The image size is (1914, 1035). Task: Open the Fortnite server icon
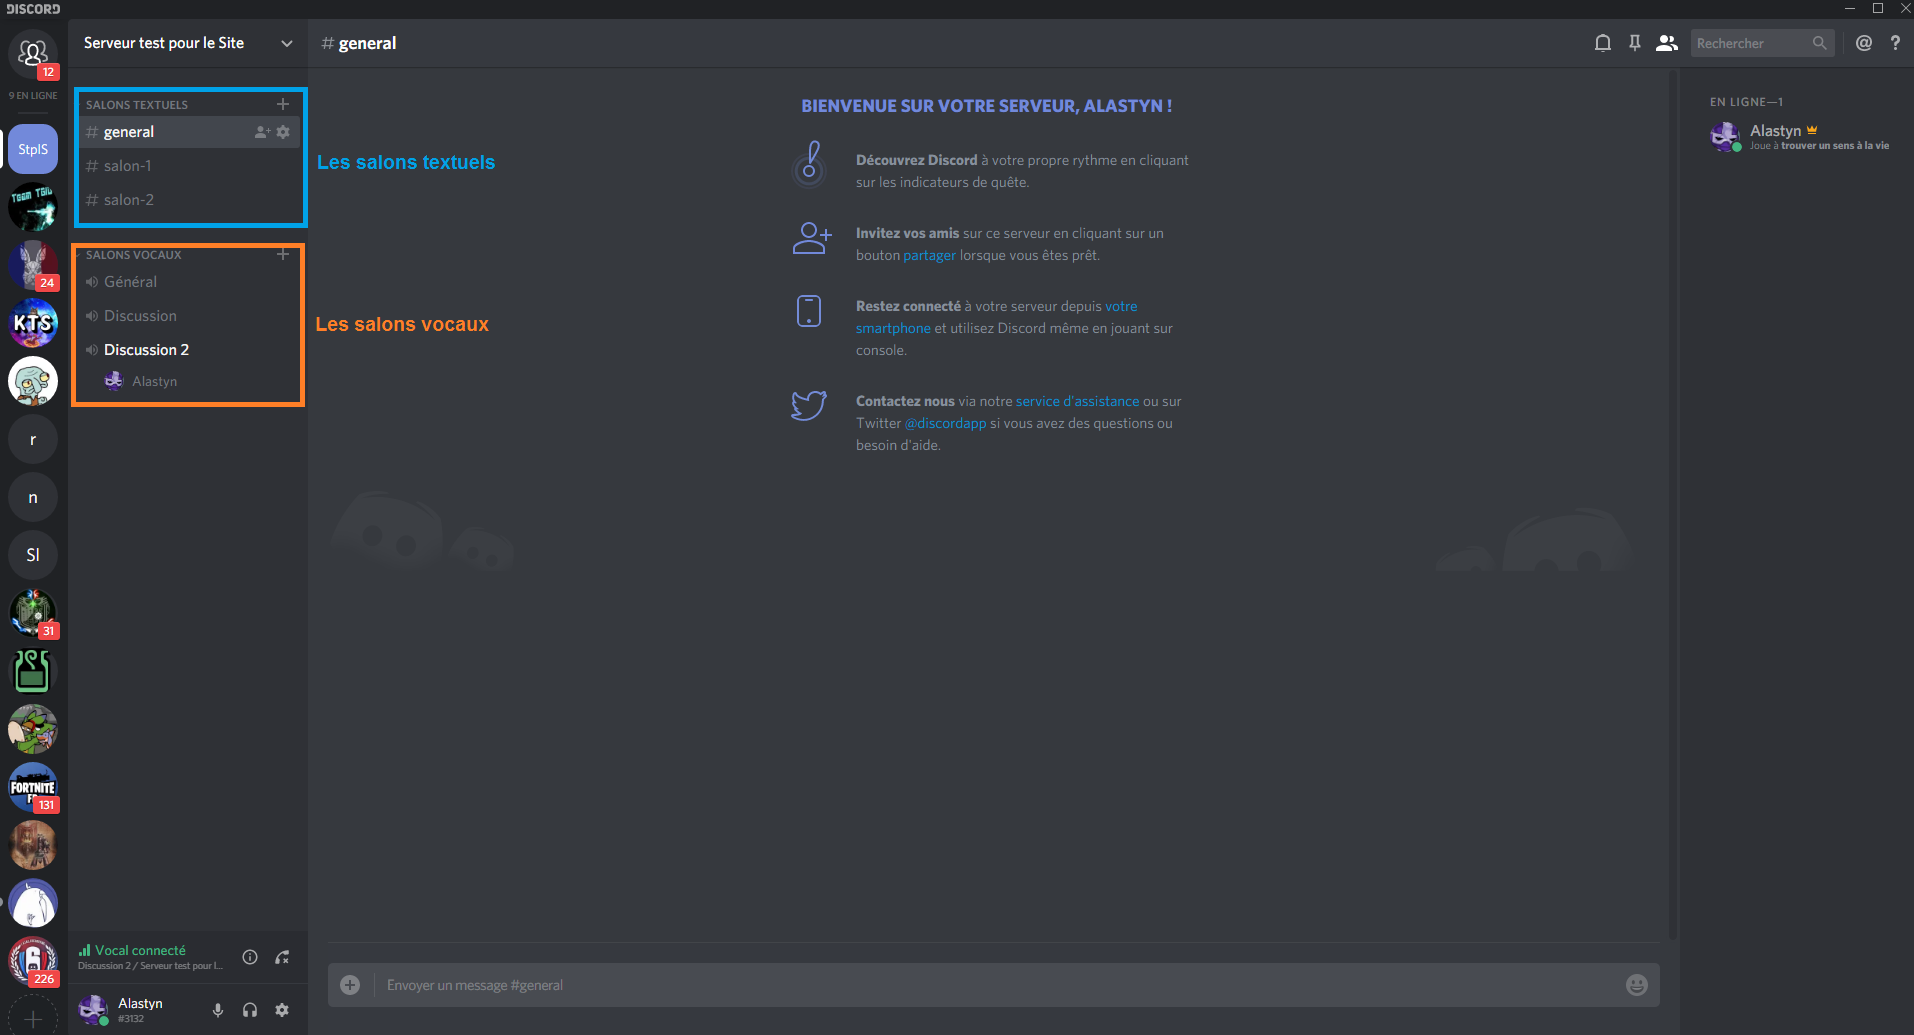tap(33, 787)
